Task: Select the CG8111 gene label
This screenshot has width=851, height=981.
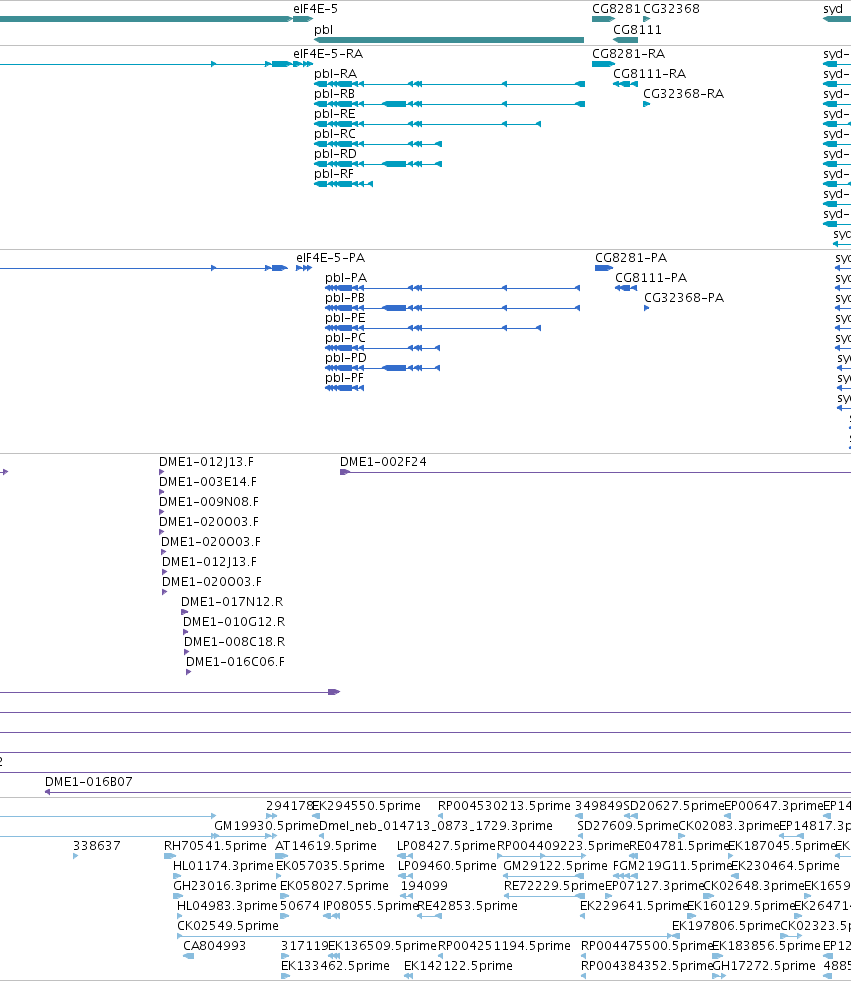Action: (637, 30)
